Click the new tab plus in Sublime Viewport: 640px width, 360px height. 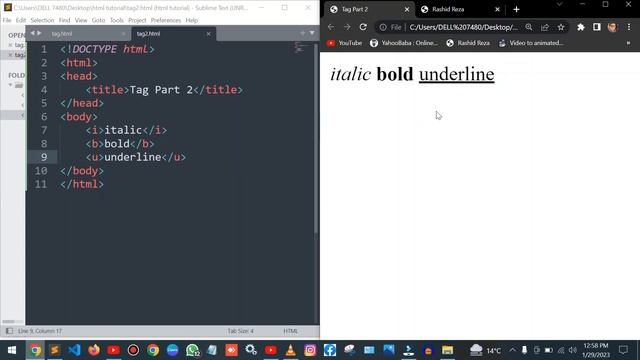(x=302, y=33)
